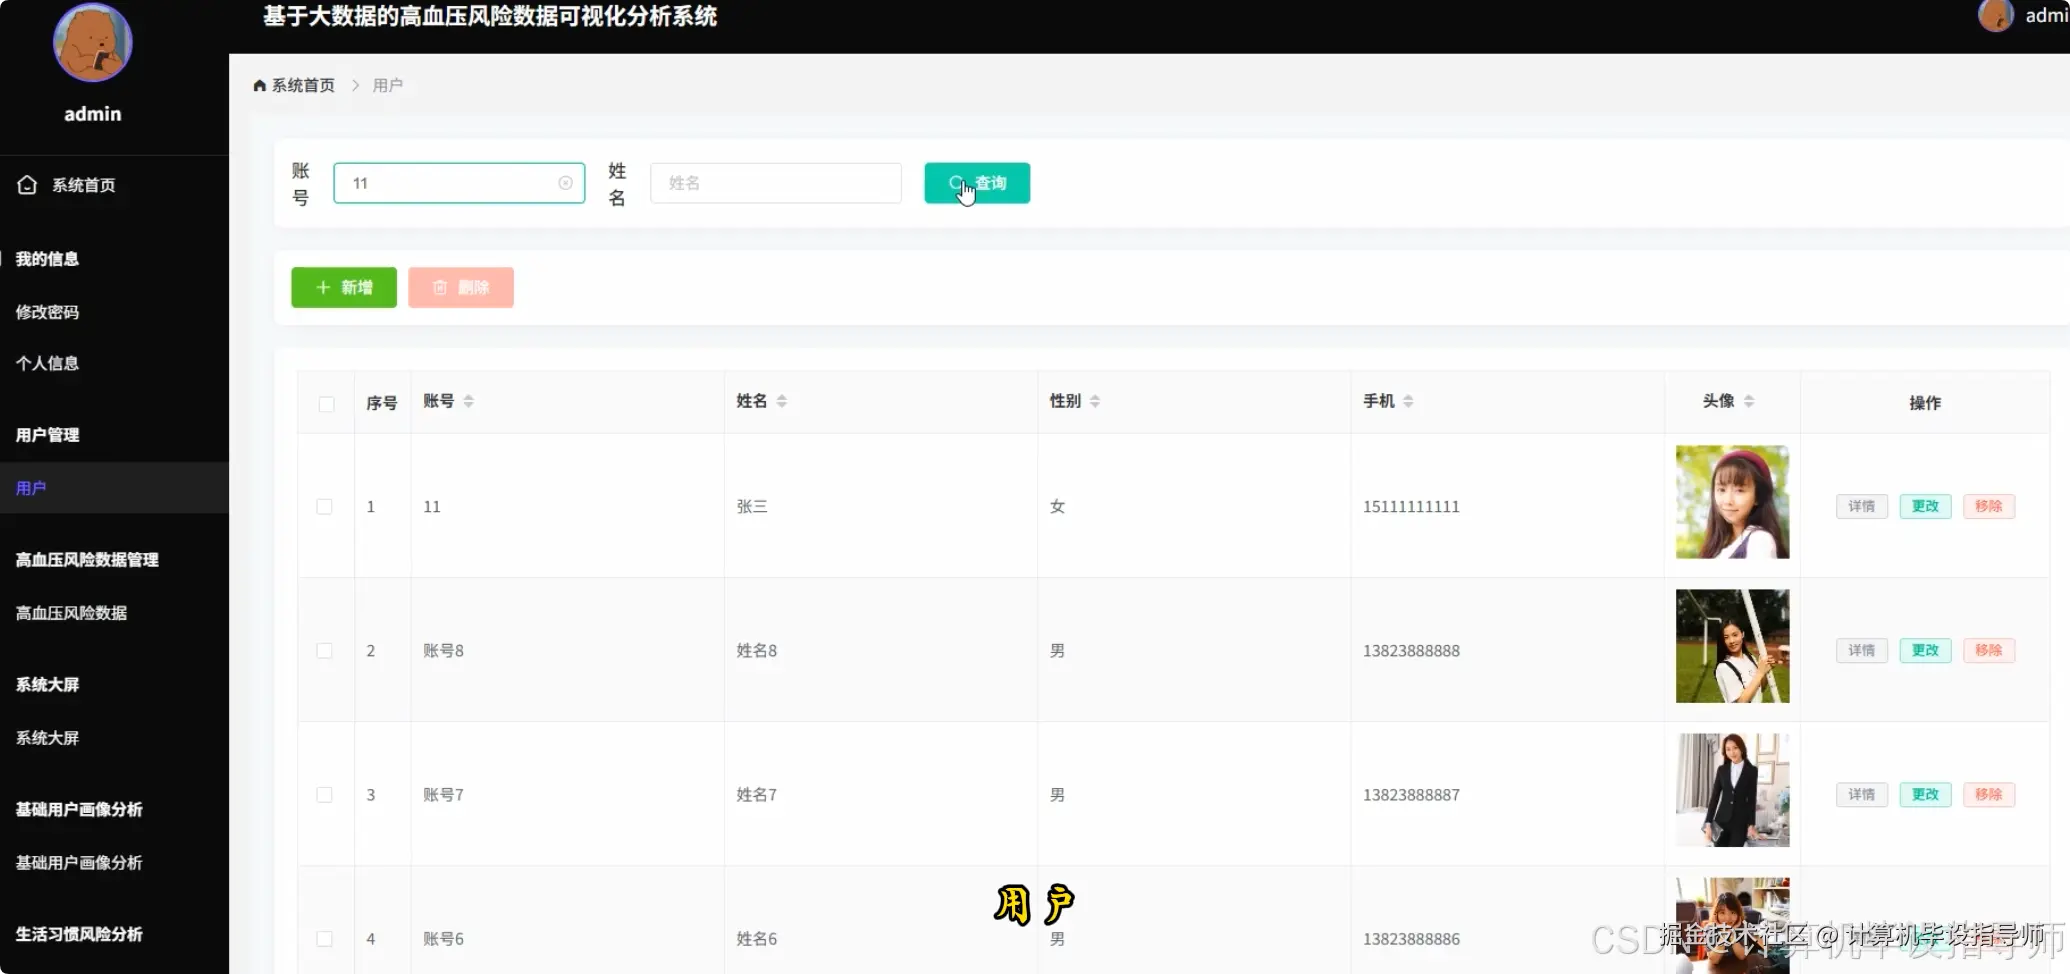Check the checkbox for the 账号8 row
The width and height of the screenshot is (2070, 974).
coord(325,650)
